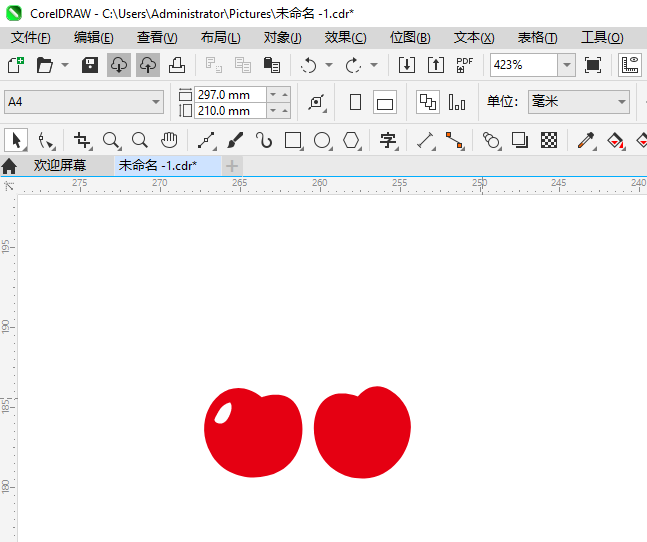Click the Export icon
This screenshot has width=647, height=542.
(x=436, y=65)
